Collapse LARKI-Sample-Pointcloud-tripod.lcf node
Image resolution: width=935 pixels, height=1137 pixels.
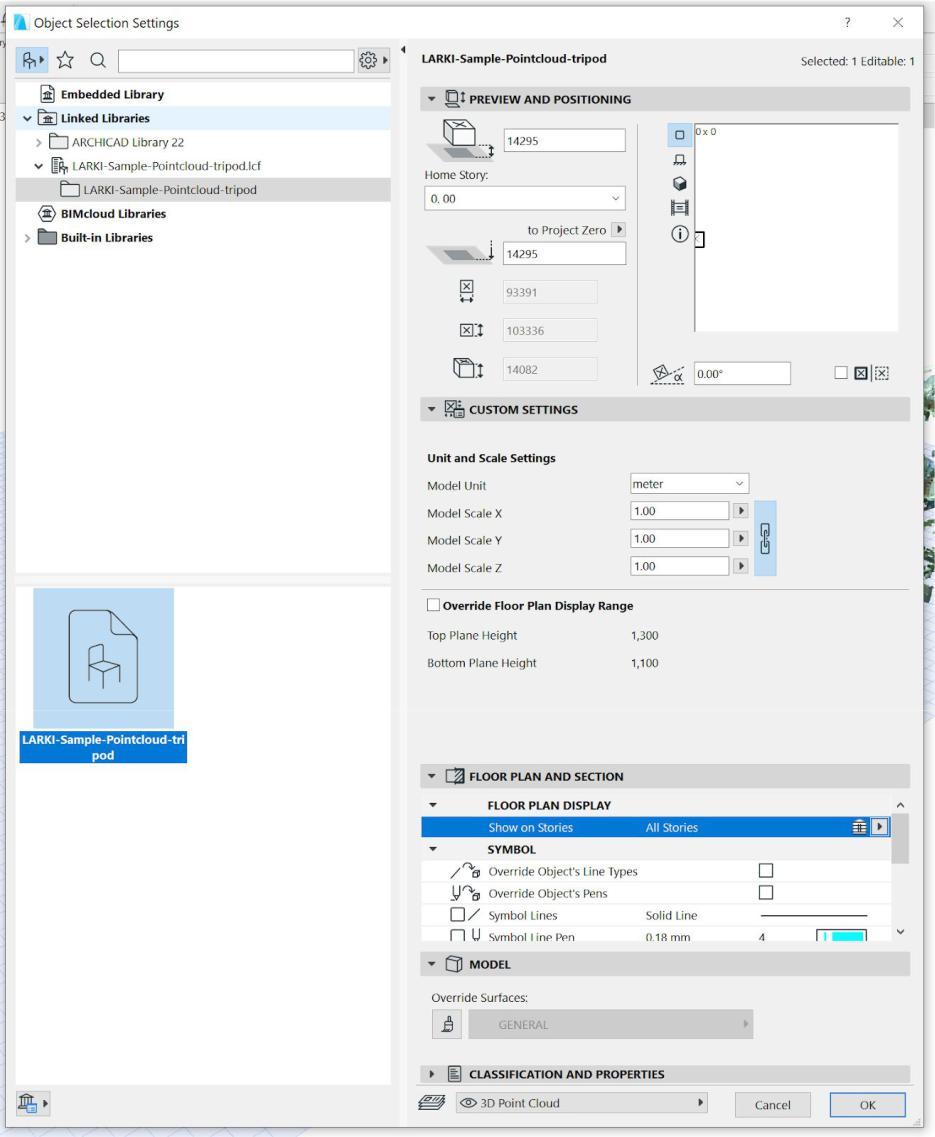point(38,166)
